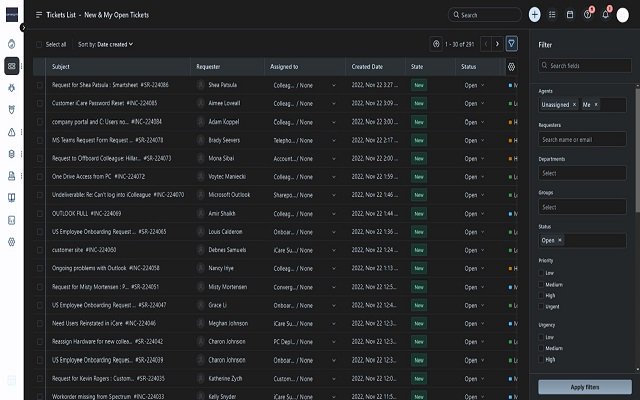The width and height of the screenshot is (640, 400).
Task: Open the reports icon in sidebar
Action: point(11,220)
